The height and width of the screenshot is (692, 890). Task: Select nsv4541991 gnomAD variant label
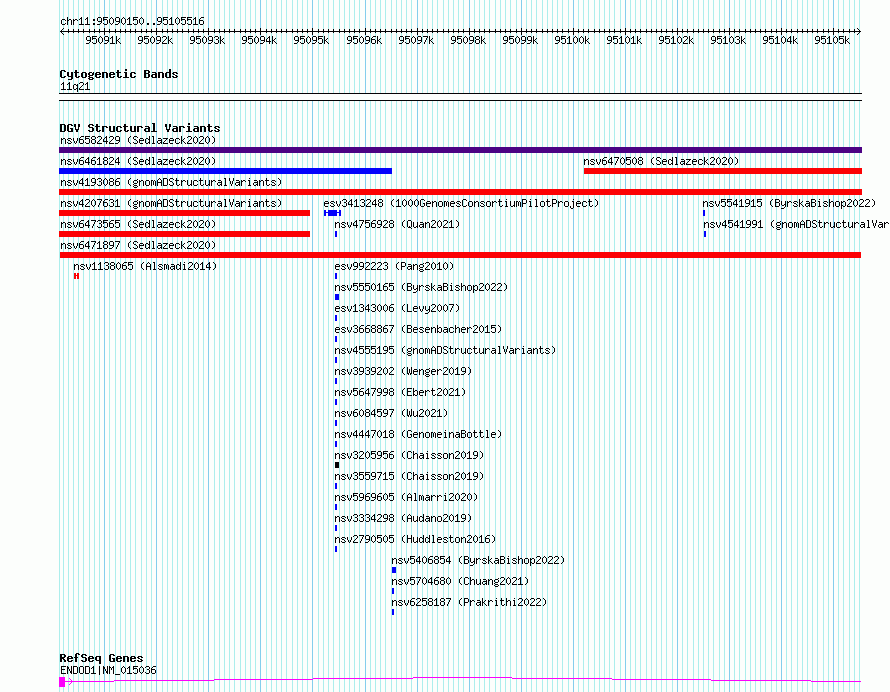point(796,224)
